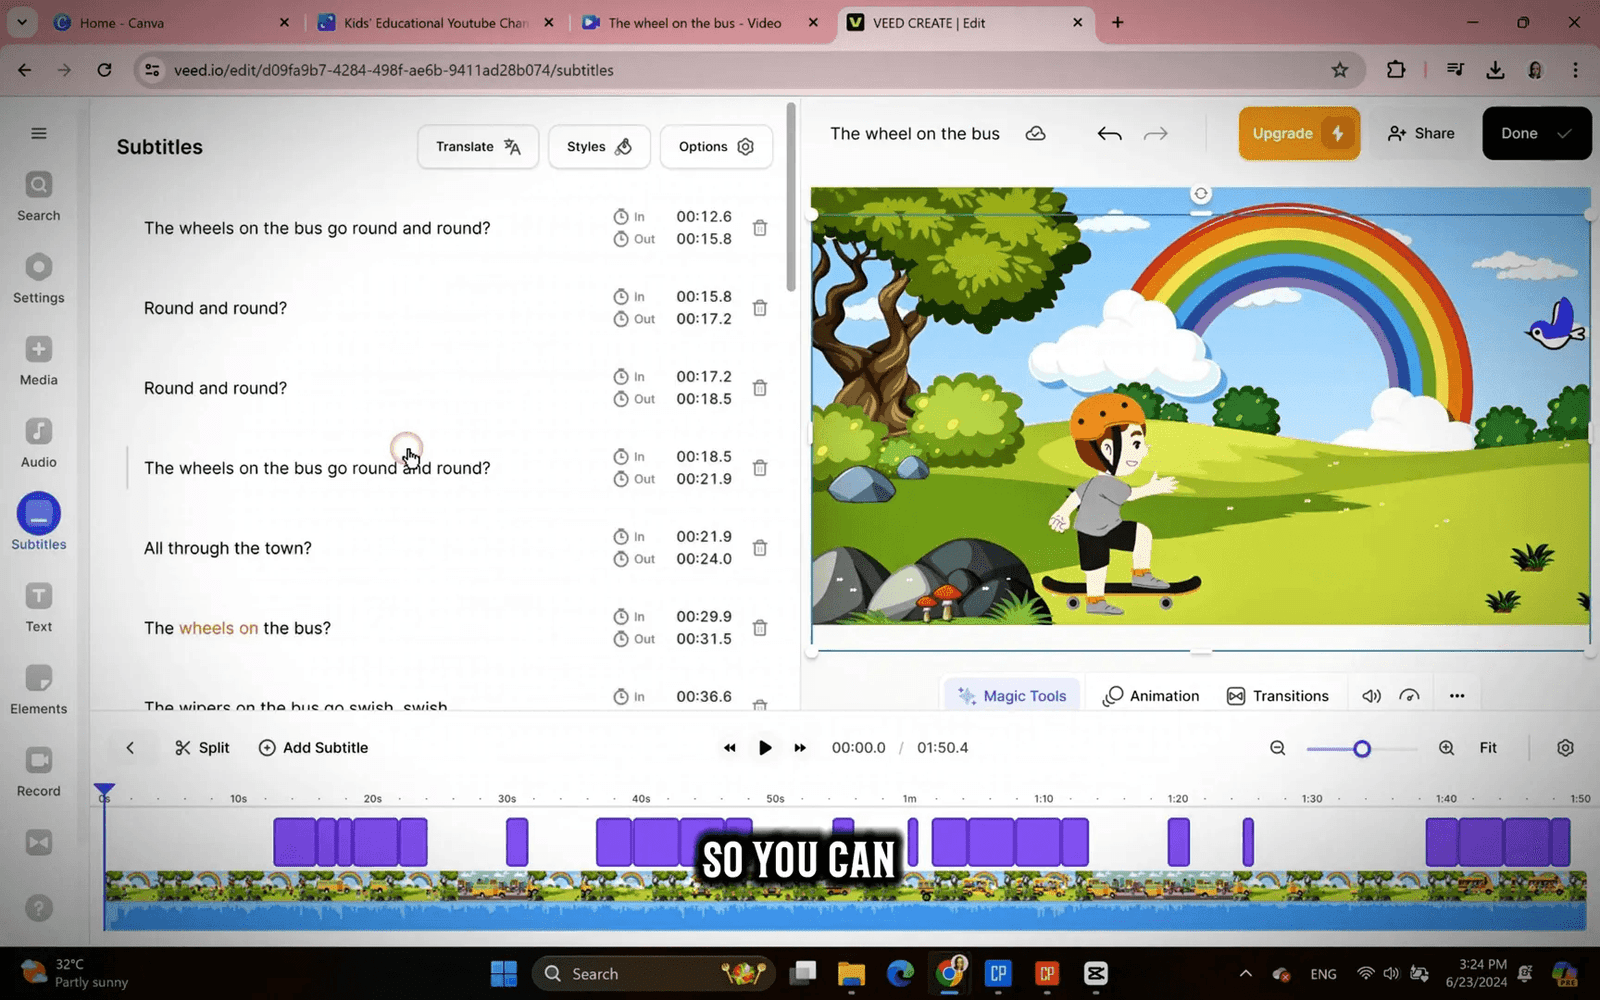Open more options three-dot menu

pyautogui.click(x=1457, y=696)
